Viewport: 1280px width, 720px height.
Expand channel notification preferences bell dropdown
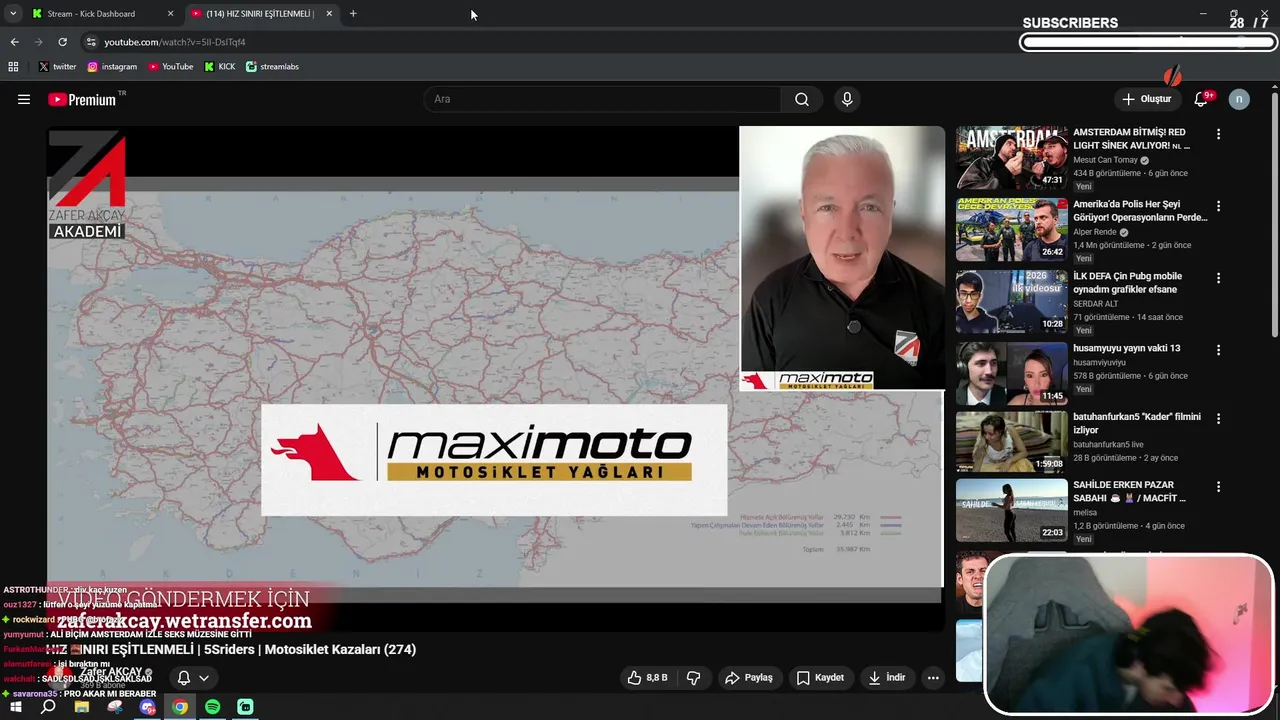tap(193, 677)
